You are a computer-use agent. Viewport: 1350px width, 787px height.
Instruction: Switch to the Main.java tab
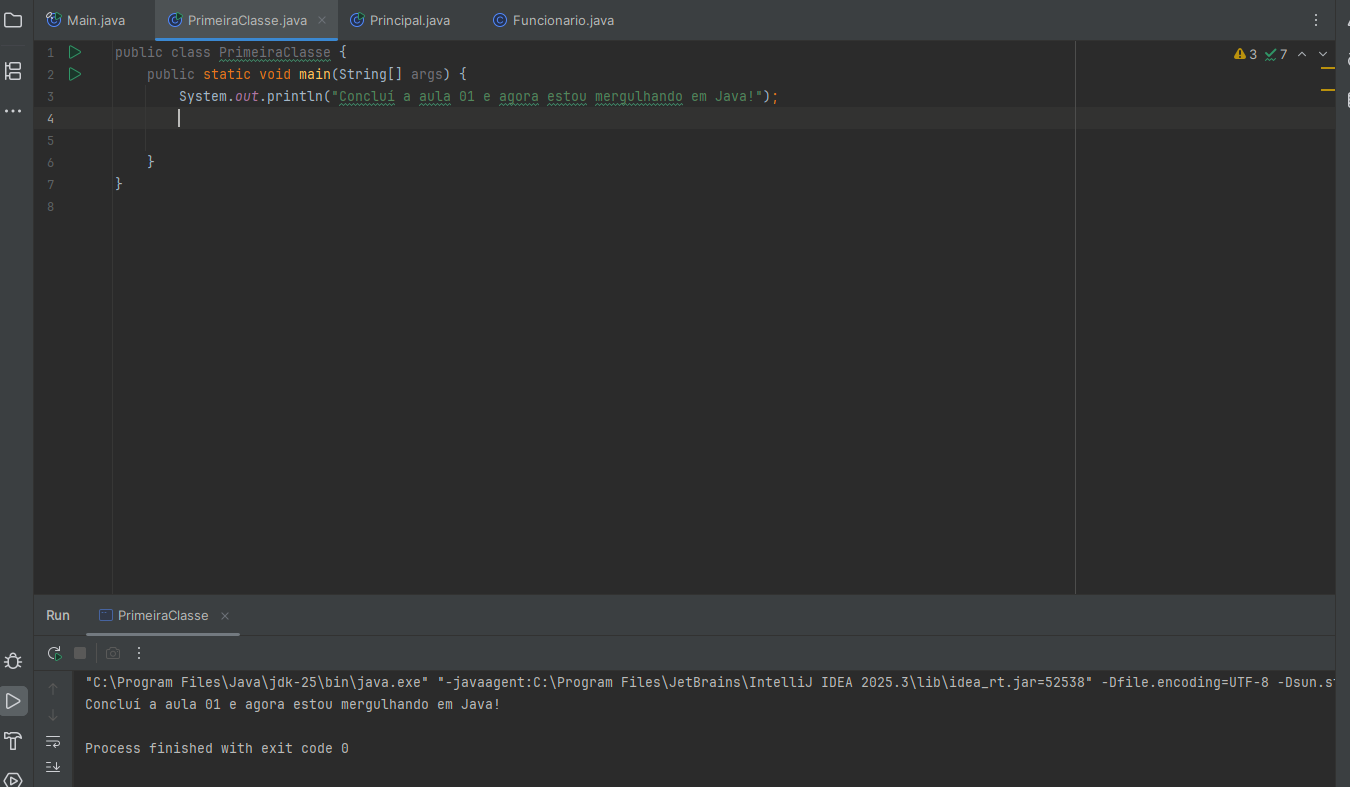point(86,20)
